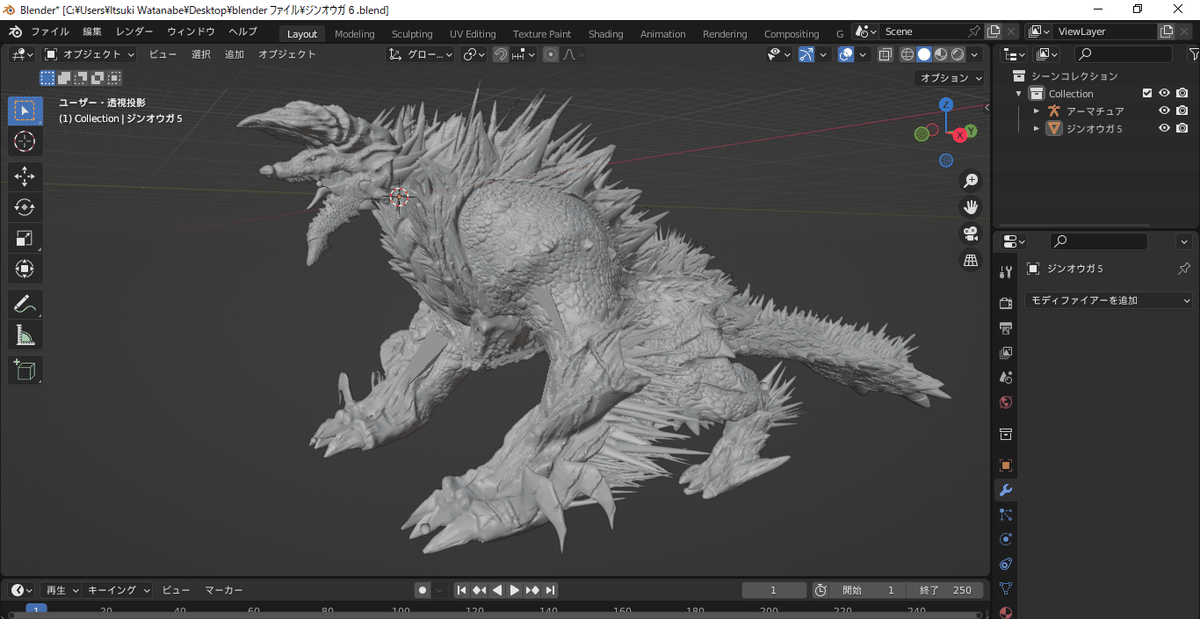Open the モディファイアーを追加 dropdown
The width and height of the screenshot is (1200, 619).
(x=1111, y=300)
